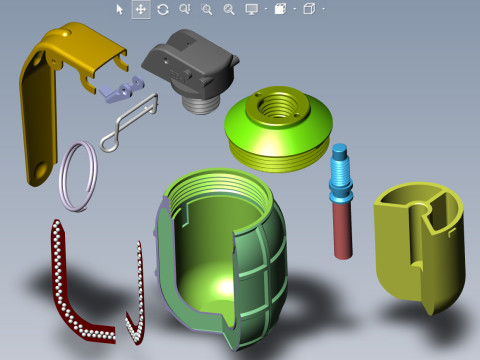
Task: Select the small lavender striker piece
Action: (x=122, y=89)
